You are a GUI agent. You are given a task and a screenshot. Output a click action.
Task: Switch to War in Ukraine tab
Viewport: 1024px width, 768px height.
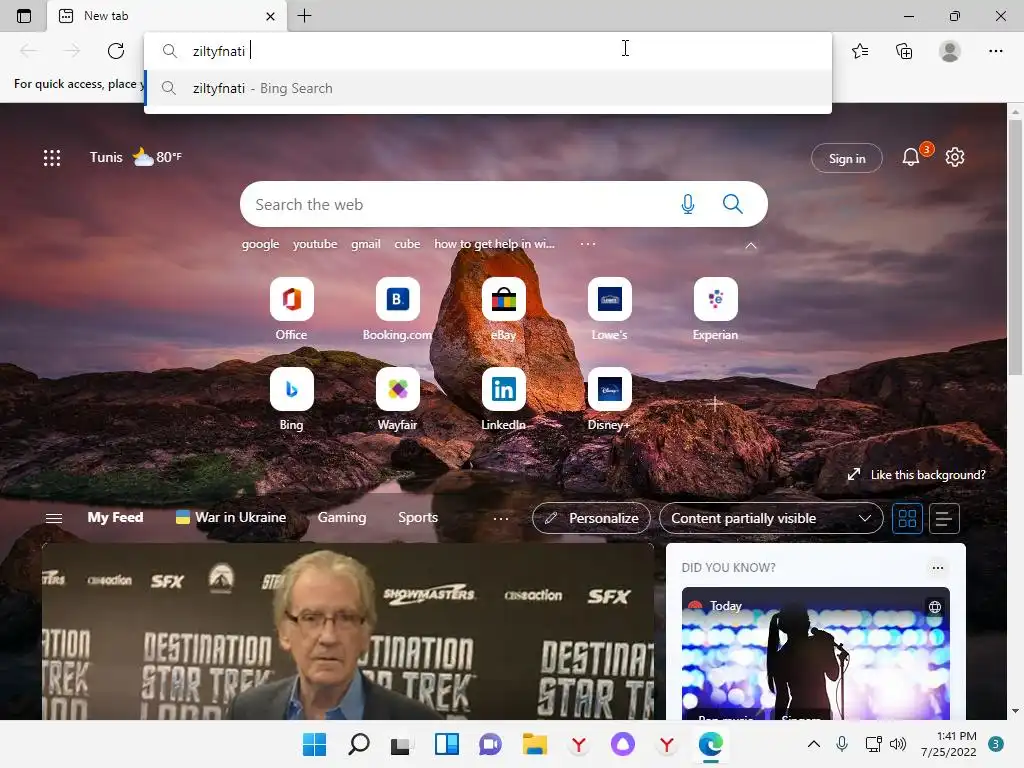(x=231, y=517)
